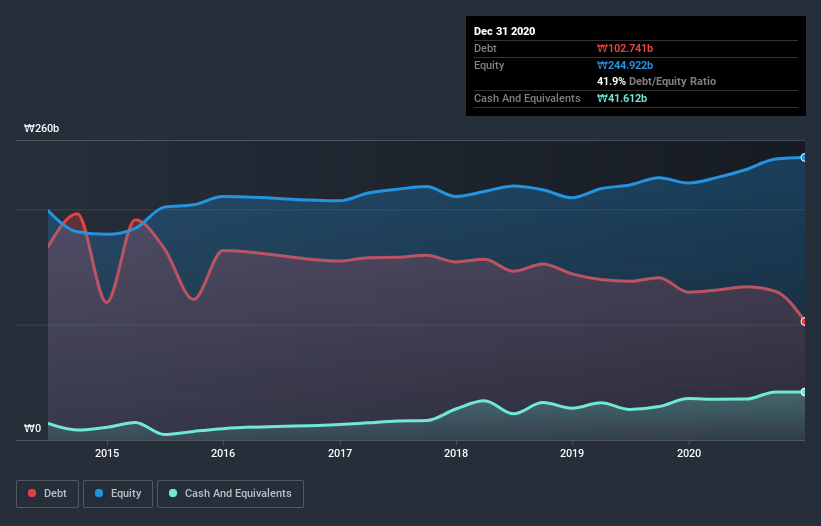Click the ₩260b y-axis label
Image resolution: width=821 pixels, height=526 pixels.
pyautogui.click(x=41, y=128)
